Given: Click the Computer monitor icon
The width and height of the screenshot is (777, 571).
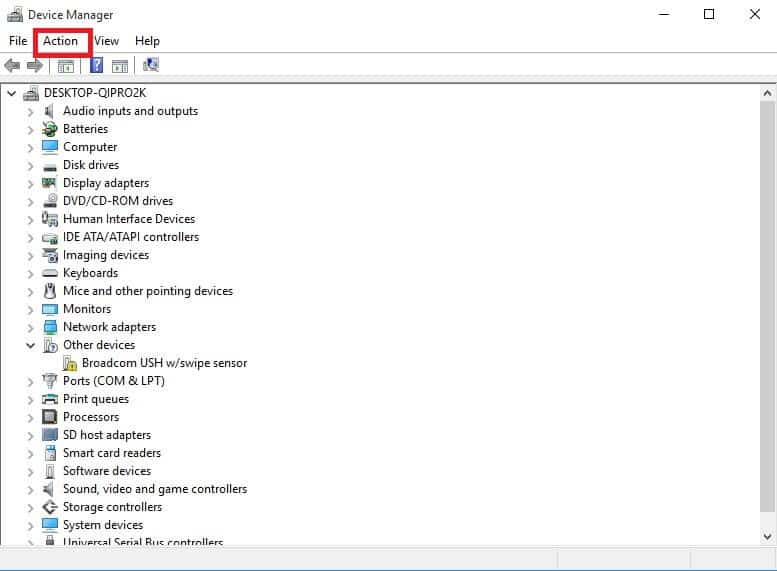Looking at the screenshot, I should (50, 147).
